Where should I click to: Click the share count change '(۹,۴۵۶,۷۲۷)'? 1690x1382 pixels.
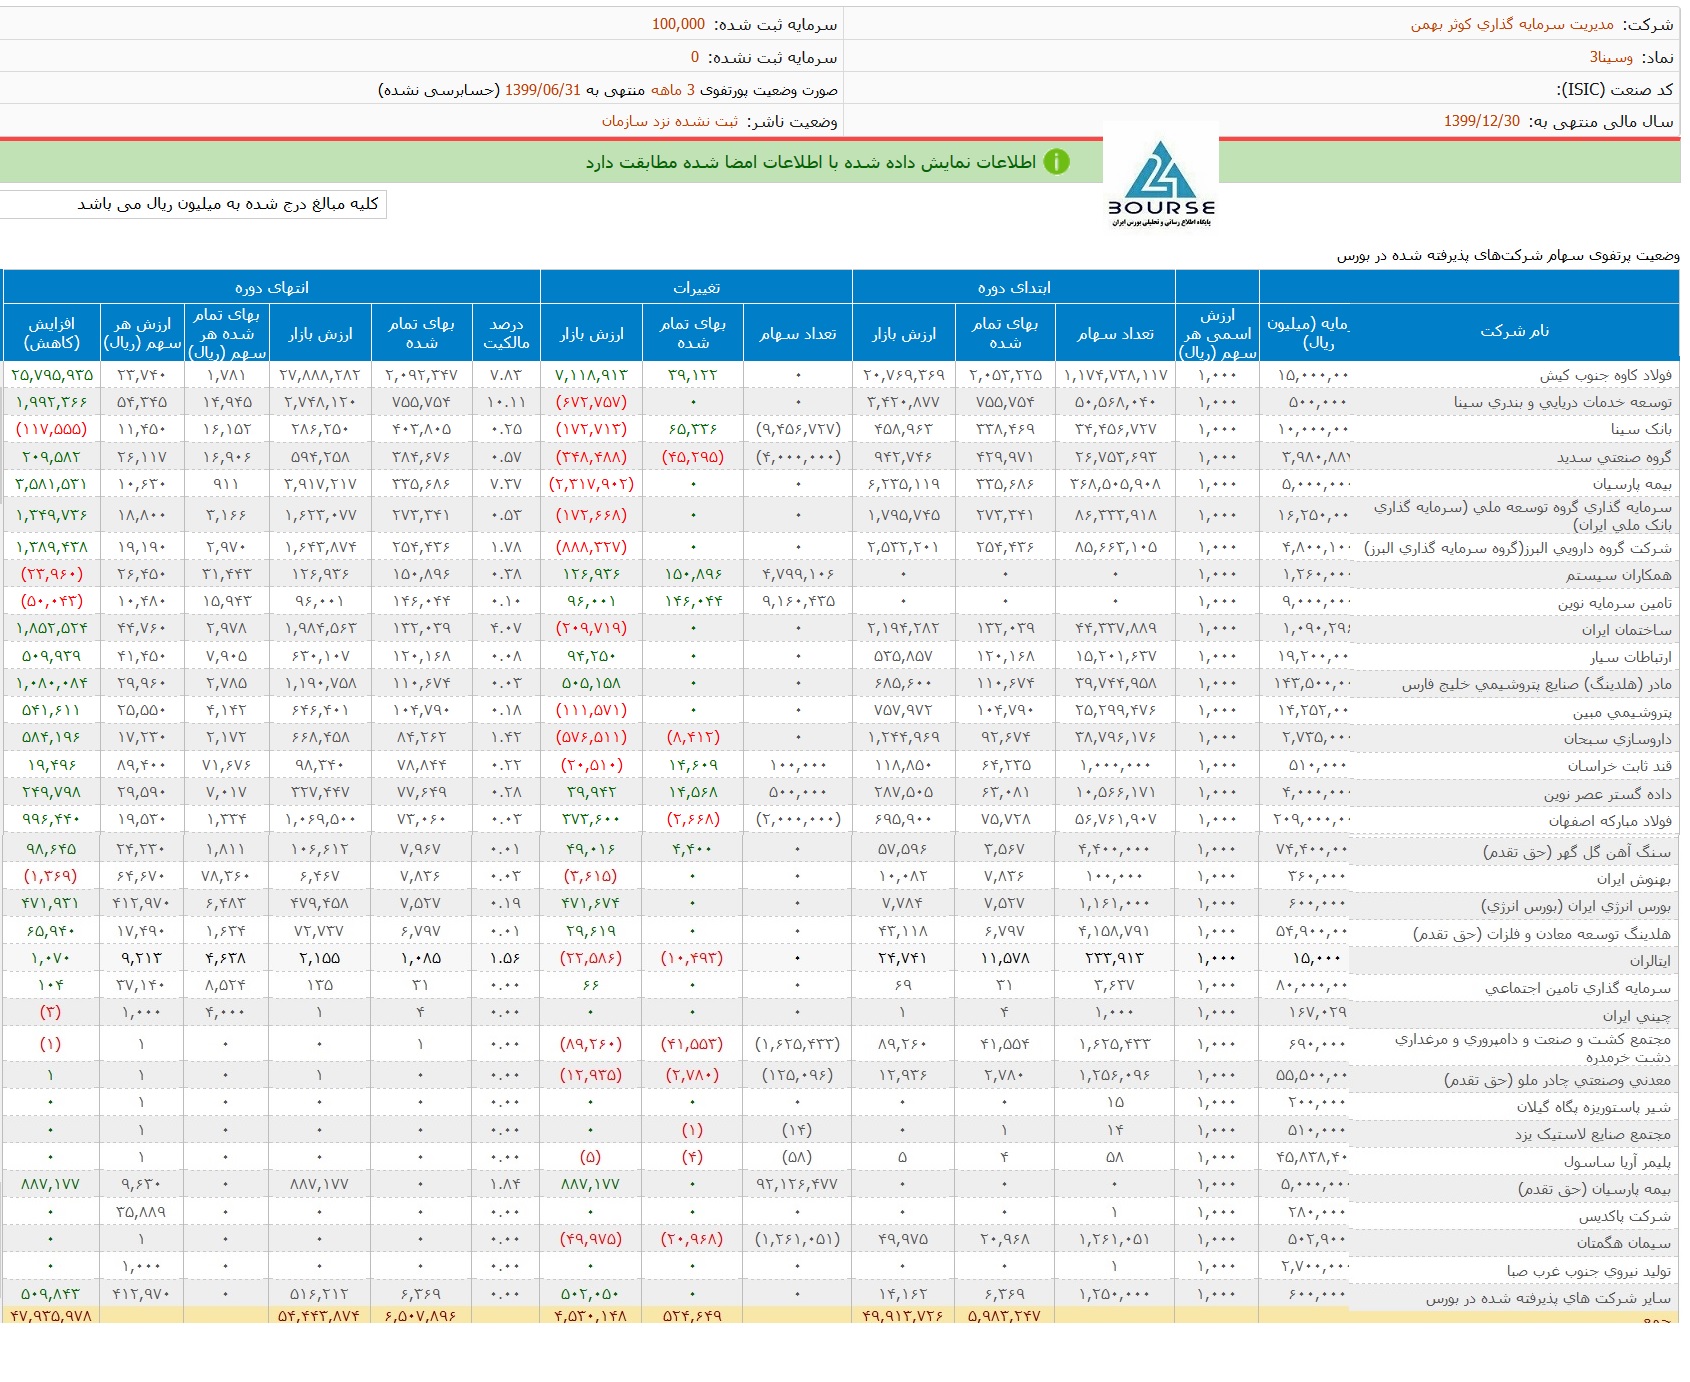click(798, 429)
